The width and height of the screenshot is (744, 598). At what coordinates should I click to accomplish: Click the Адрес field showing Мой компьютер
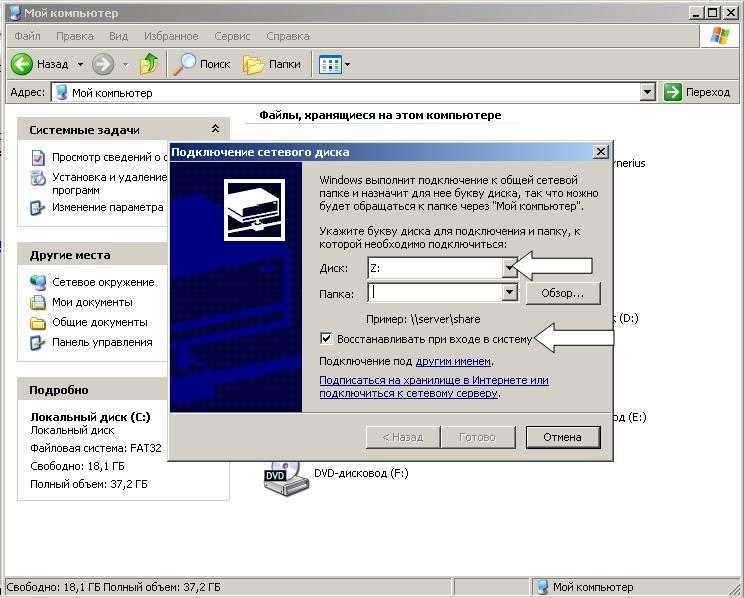tap(346, 93)
